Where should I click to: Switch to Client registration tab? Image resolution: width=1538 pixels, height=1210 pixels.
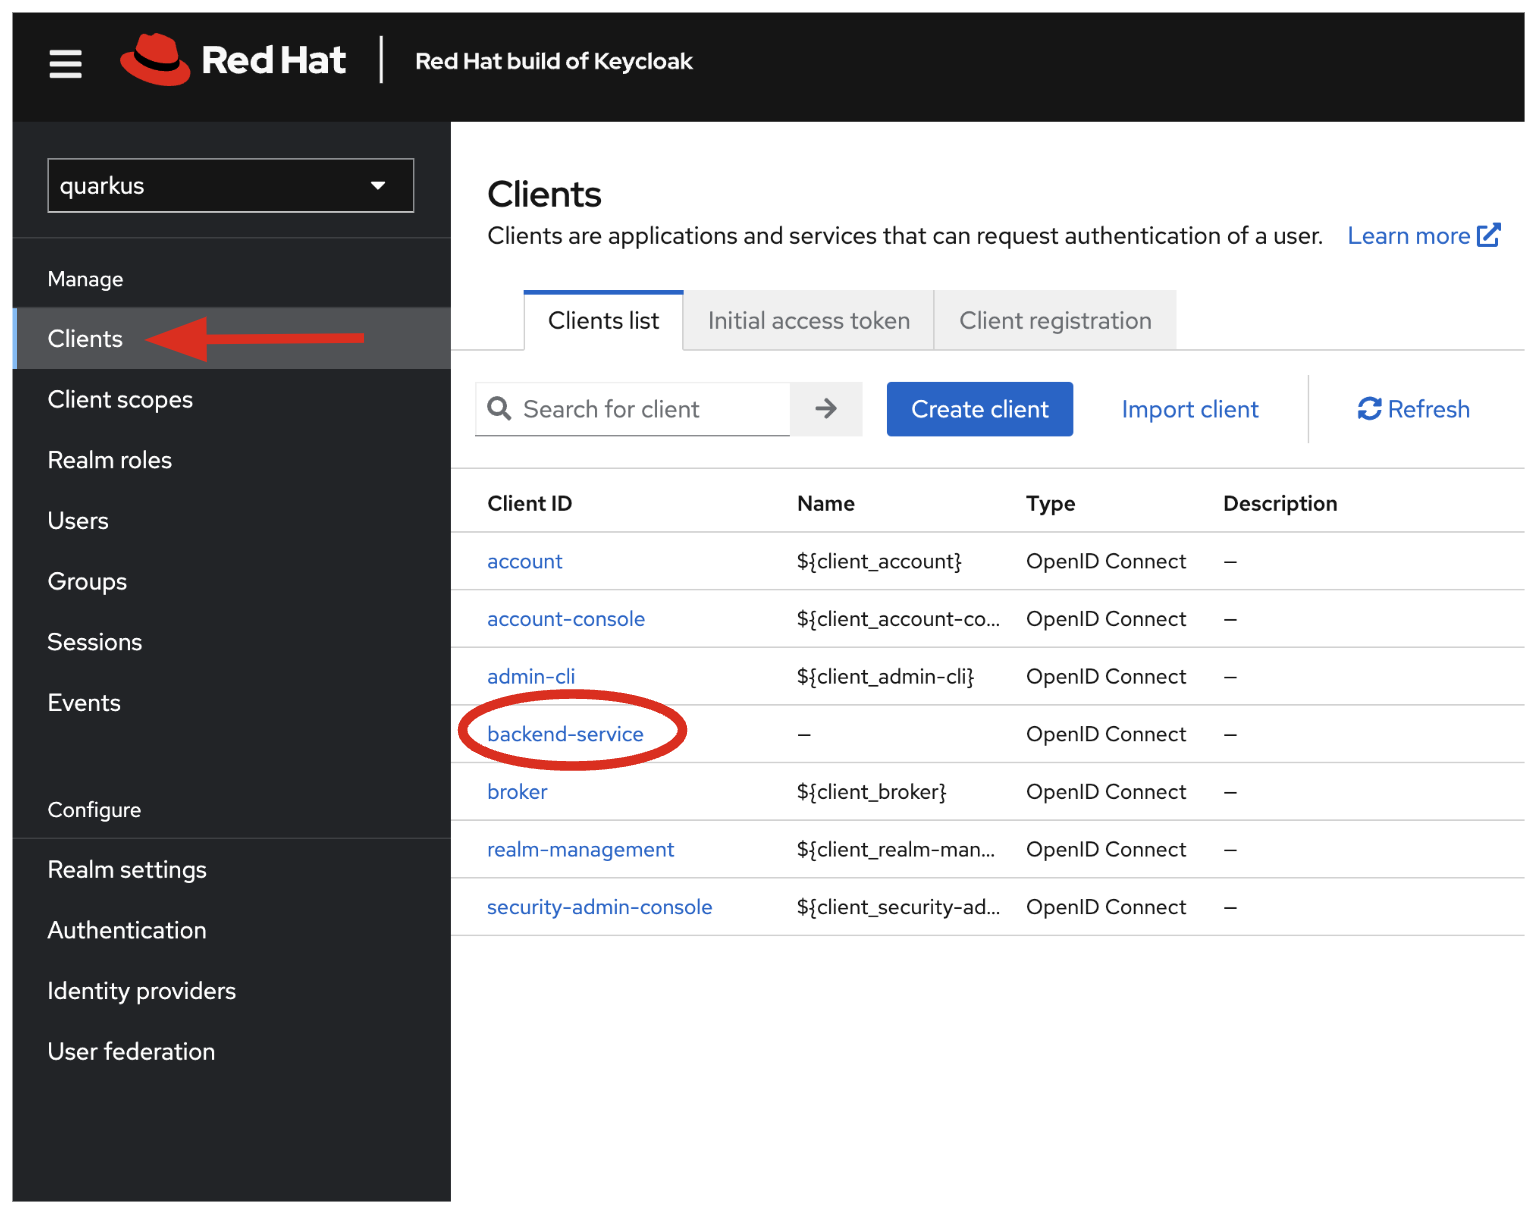pos(1055,321)
